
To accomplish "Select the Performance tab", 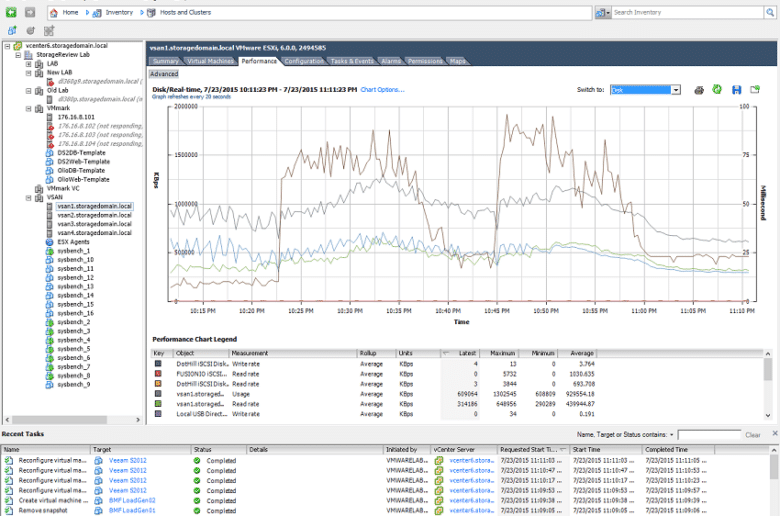I will (259, 61).
